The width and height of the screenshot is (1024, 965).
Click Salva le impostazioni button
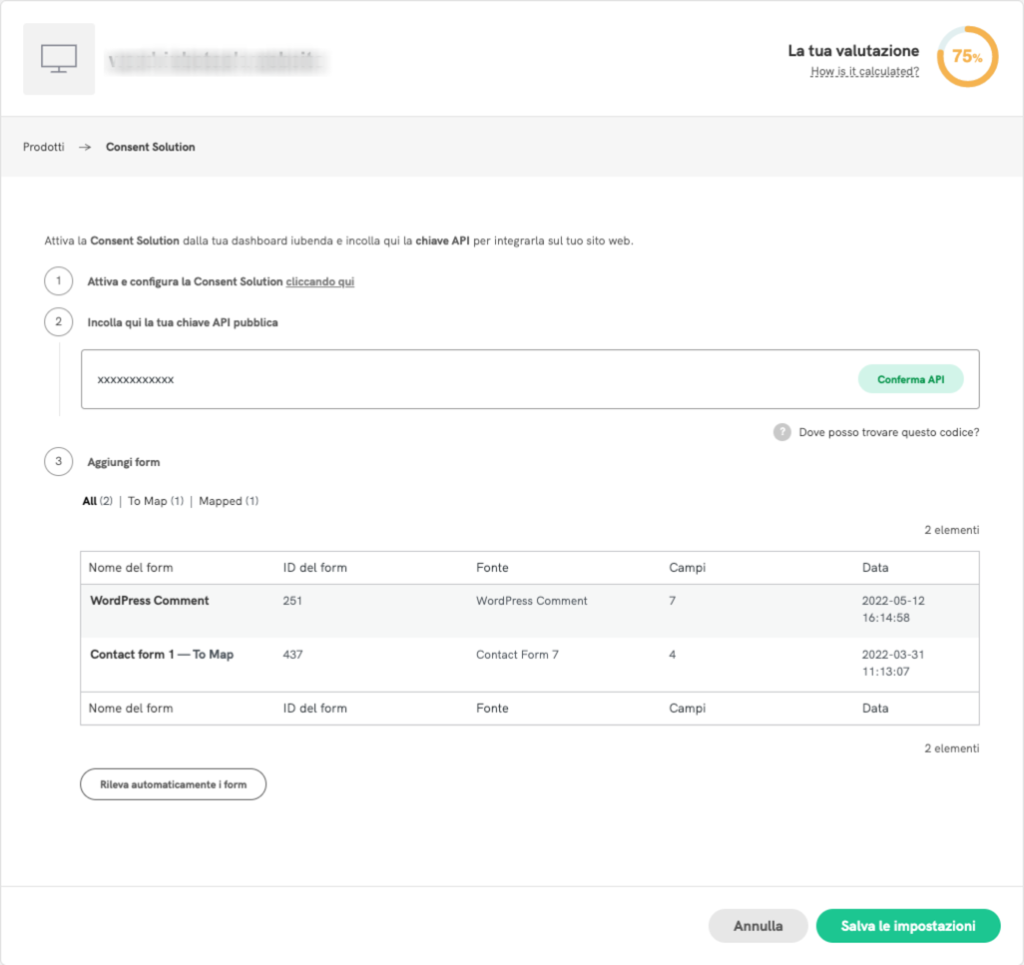pos(908,926)
